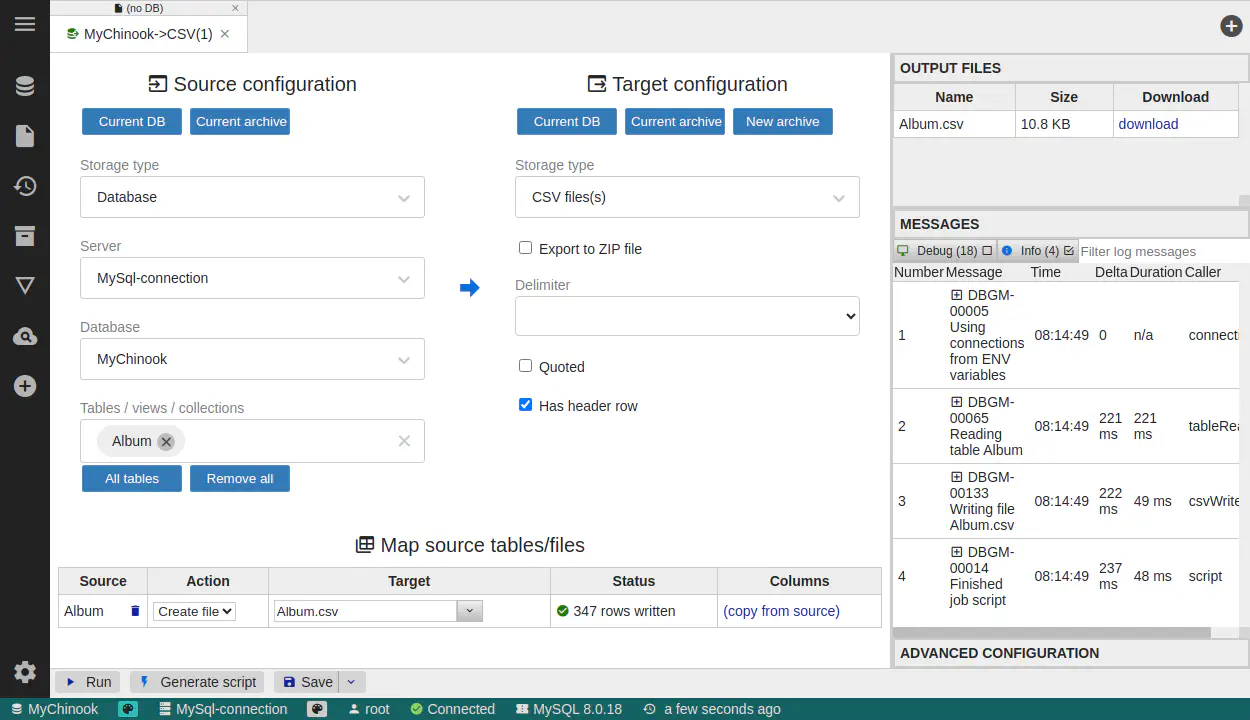Open the query history sidebar icon
This screenshot has height=720, width=1250.
(25, 186)
